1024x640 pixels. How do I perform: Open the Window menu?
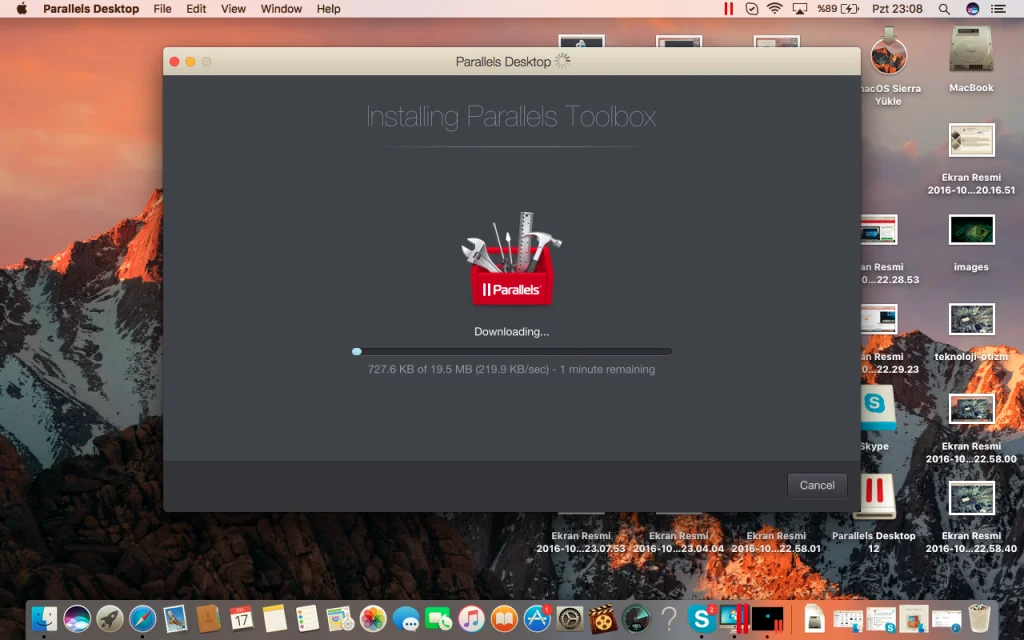point(281,9)
